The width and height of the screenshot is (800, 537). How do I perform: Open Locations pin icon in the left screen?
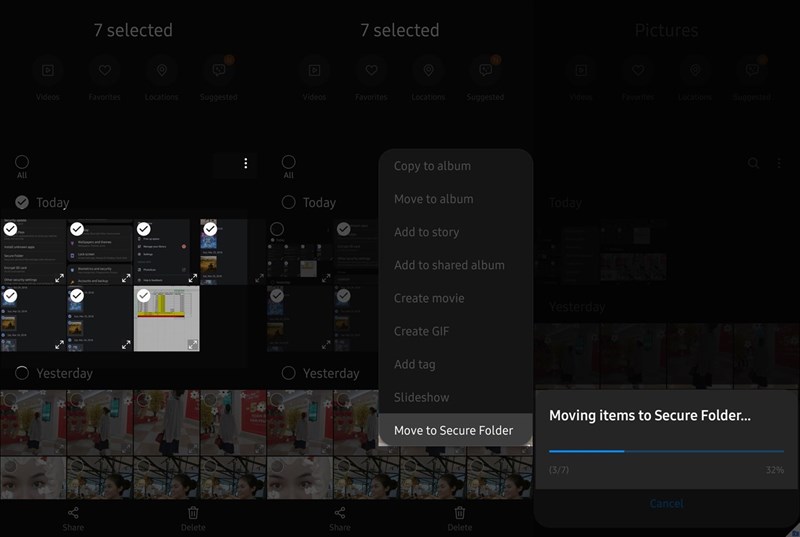[x=161, y=72]
